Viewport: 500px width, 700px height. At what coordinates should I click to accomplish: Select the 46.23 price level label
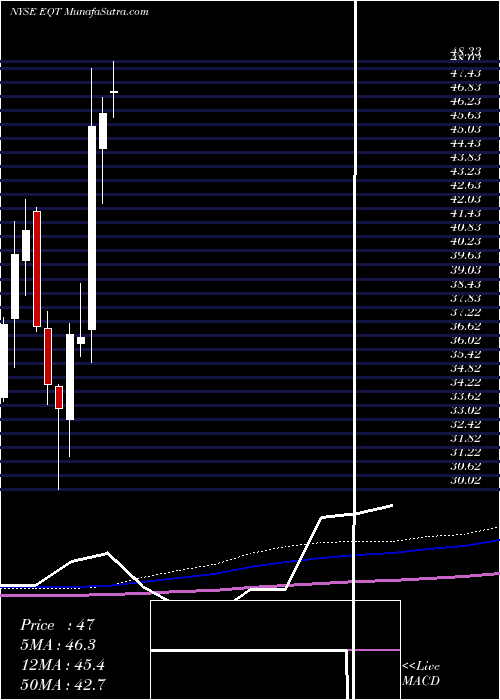click(464, 101)
